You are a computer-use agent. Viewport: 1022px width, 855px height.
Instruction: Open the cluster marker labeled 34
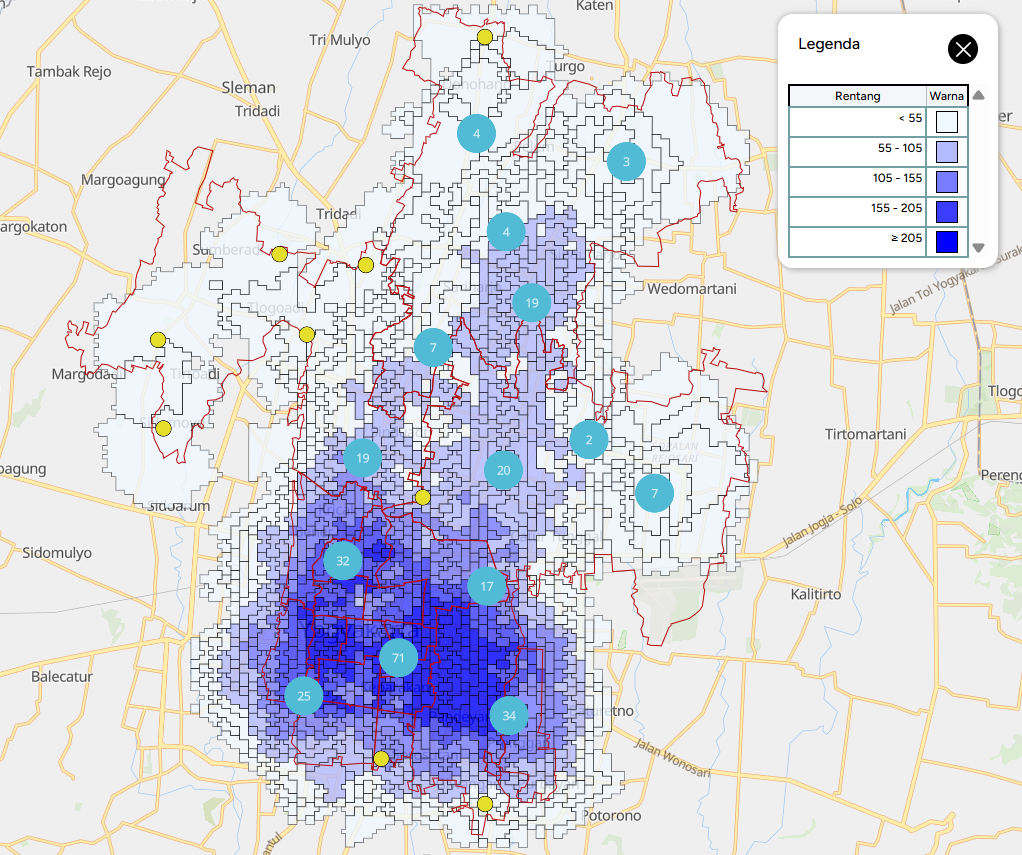509,716
